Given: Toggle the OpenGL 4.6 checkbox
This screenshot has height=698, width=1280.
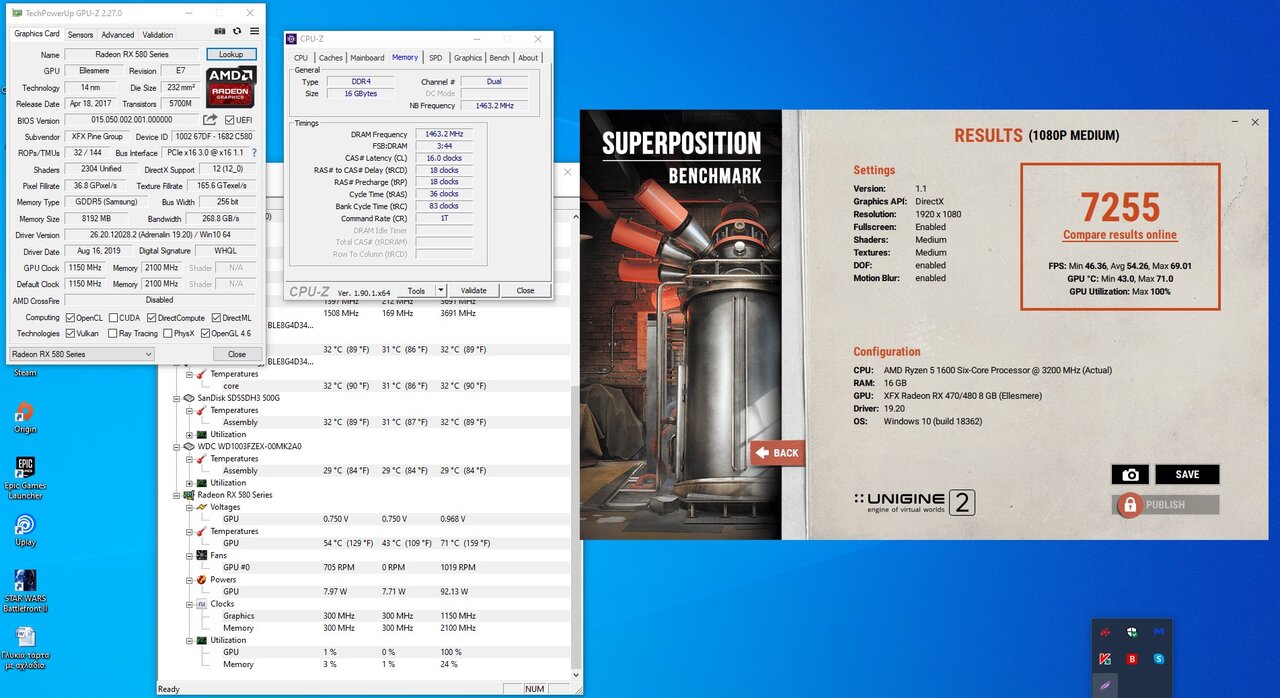Looking at the screenshot, I should (x=205, y=333).
